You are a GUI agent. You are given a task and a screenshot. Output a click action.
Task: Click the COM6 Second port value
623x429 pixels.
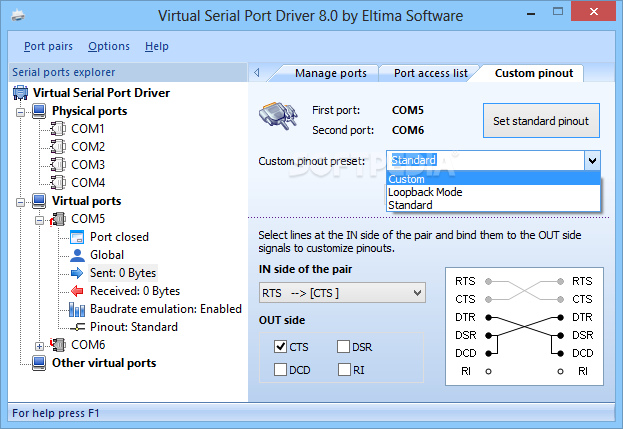click(408, 130)
